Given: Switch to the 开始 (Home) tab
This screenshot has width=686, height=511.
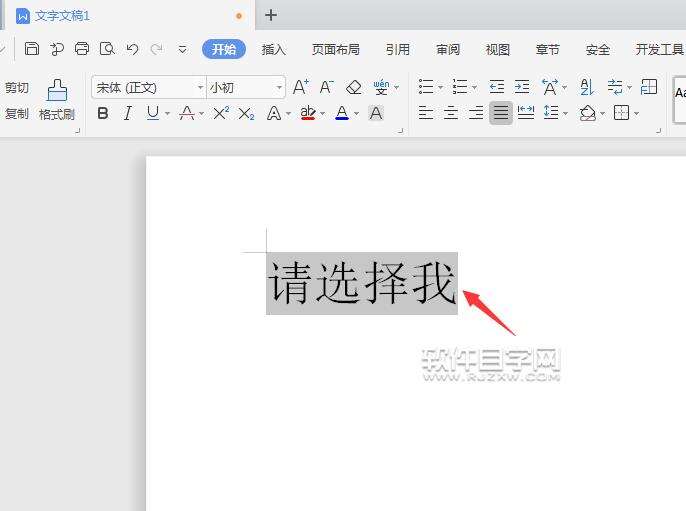Looking at the screenshot, I should (x=224, y=49).
